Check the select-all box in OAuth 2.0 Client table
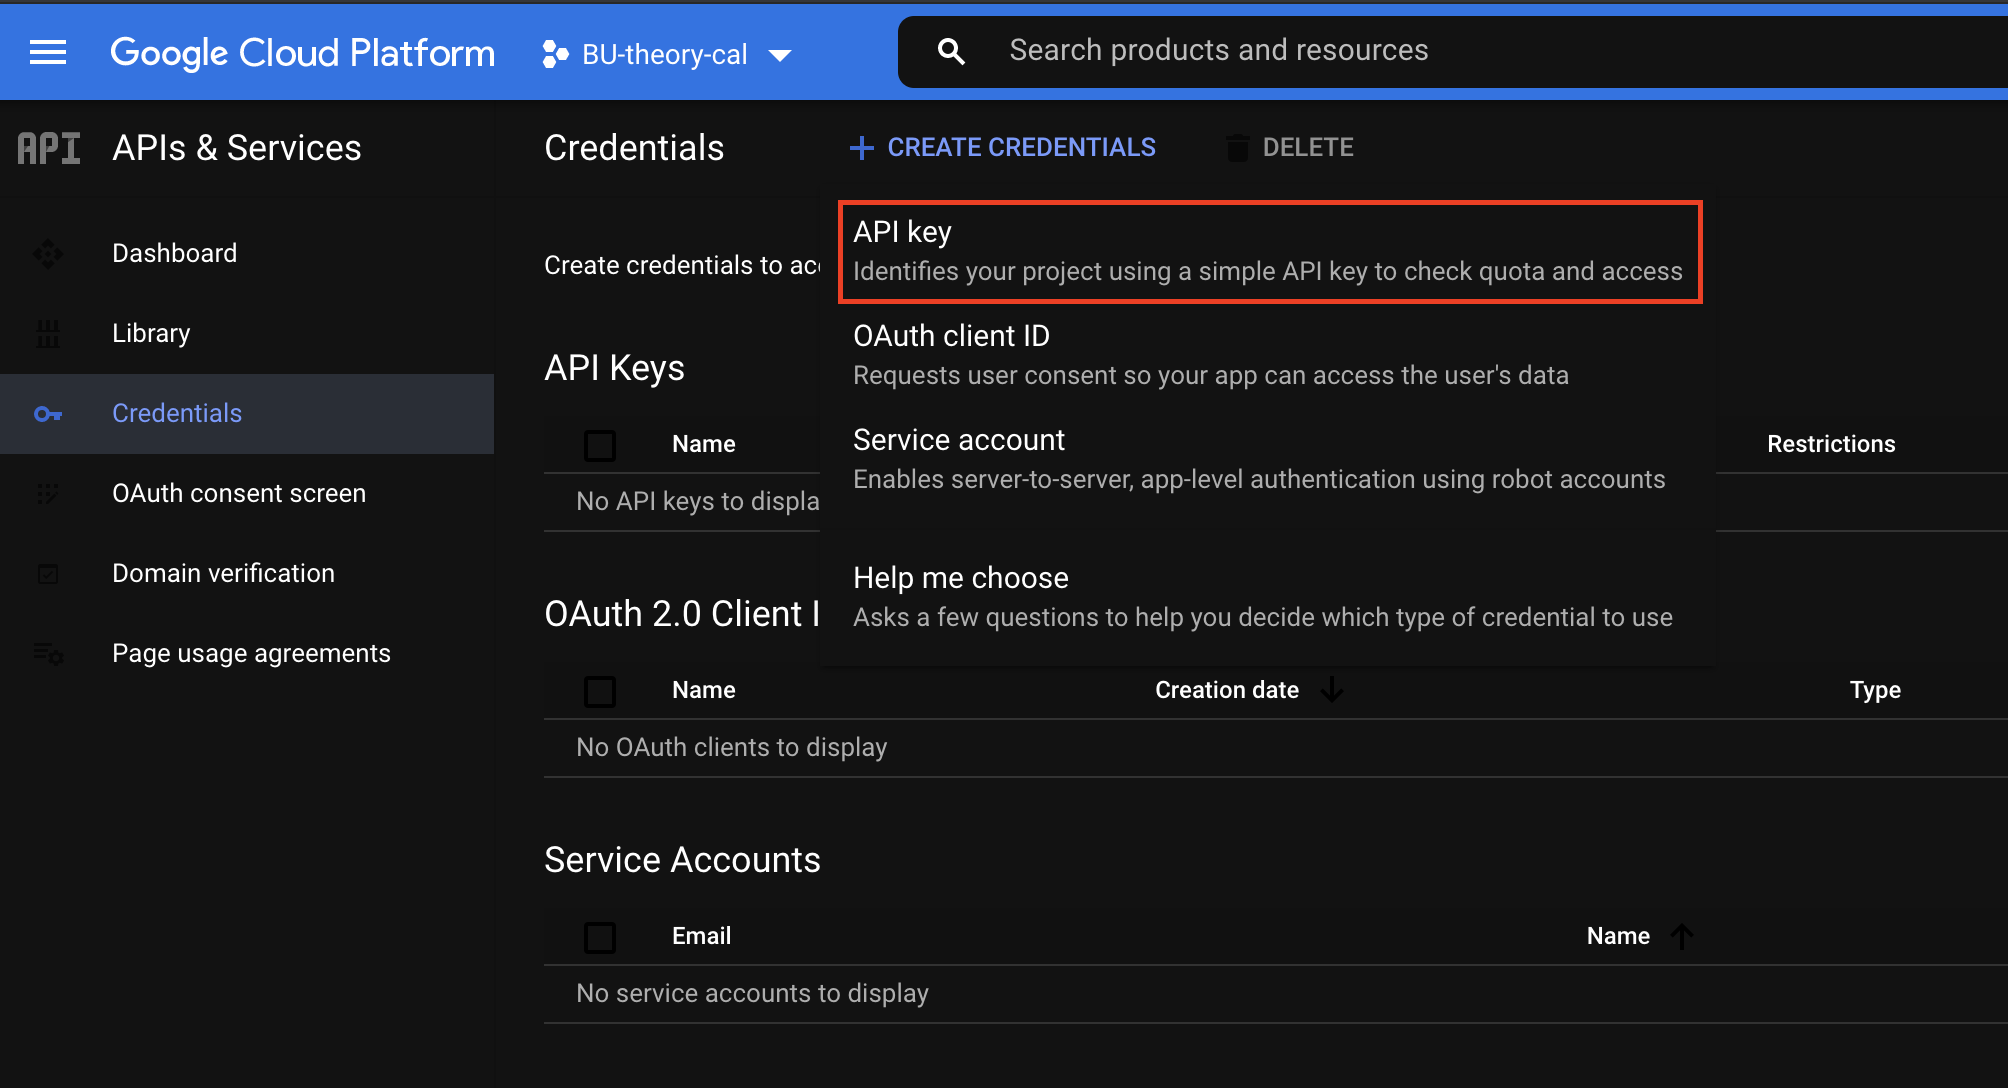The image size is (2008, 1088). click(600, 691)
